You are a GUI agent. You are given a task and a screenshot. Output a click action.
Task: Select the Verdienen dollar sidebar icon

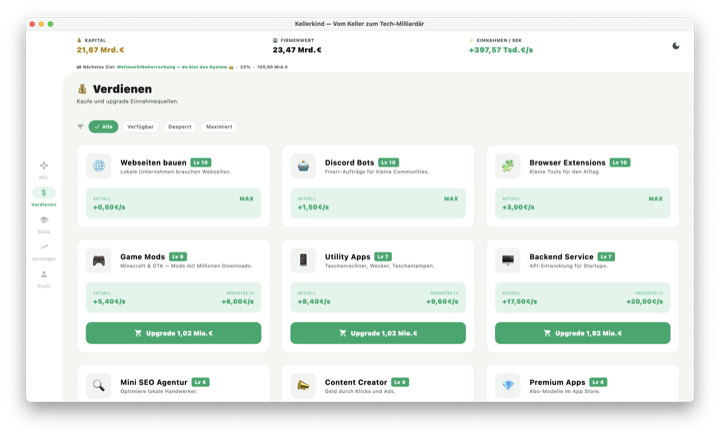(x=44, y=192)
